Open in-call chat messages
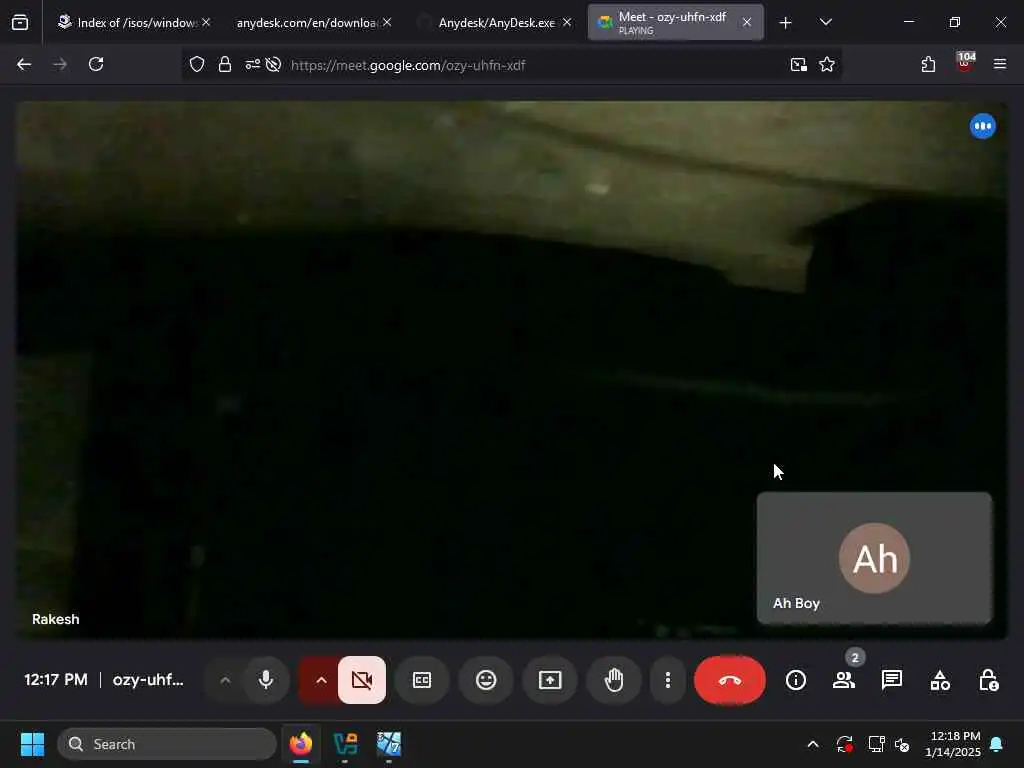Viewport: 1024px width, 768px height. (891, 680)
